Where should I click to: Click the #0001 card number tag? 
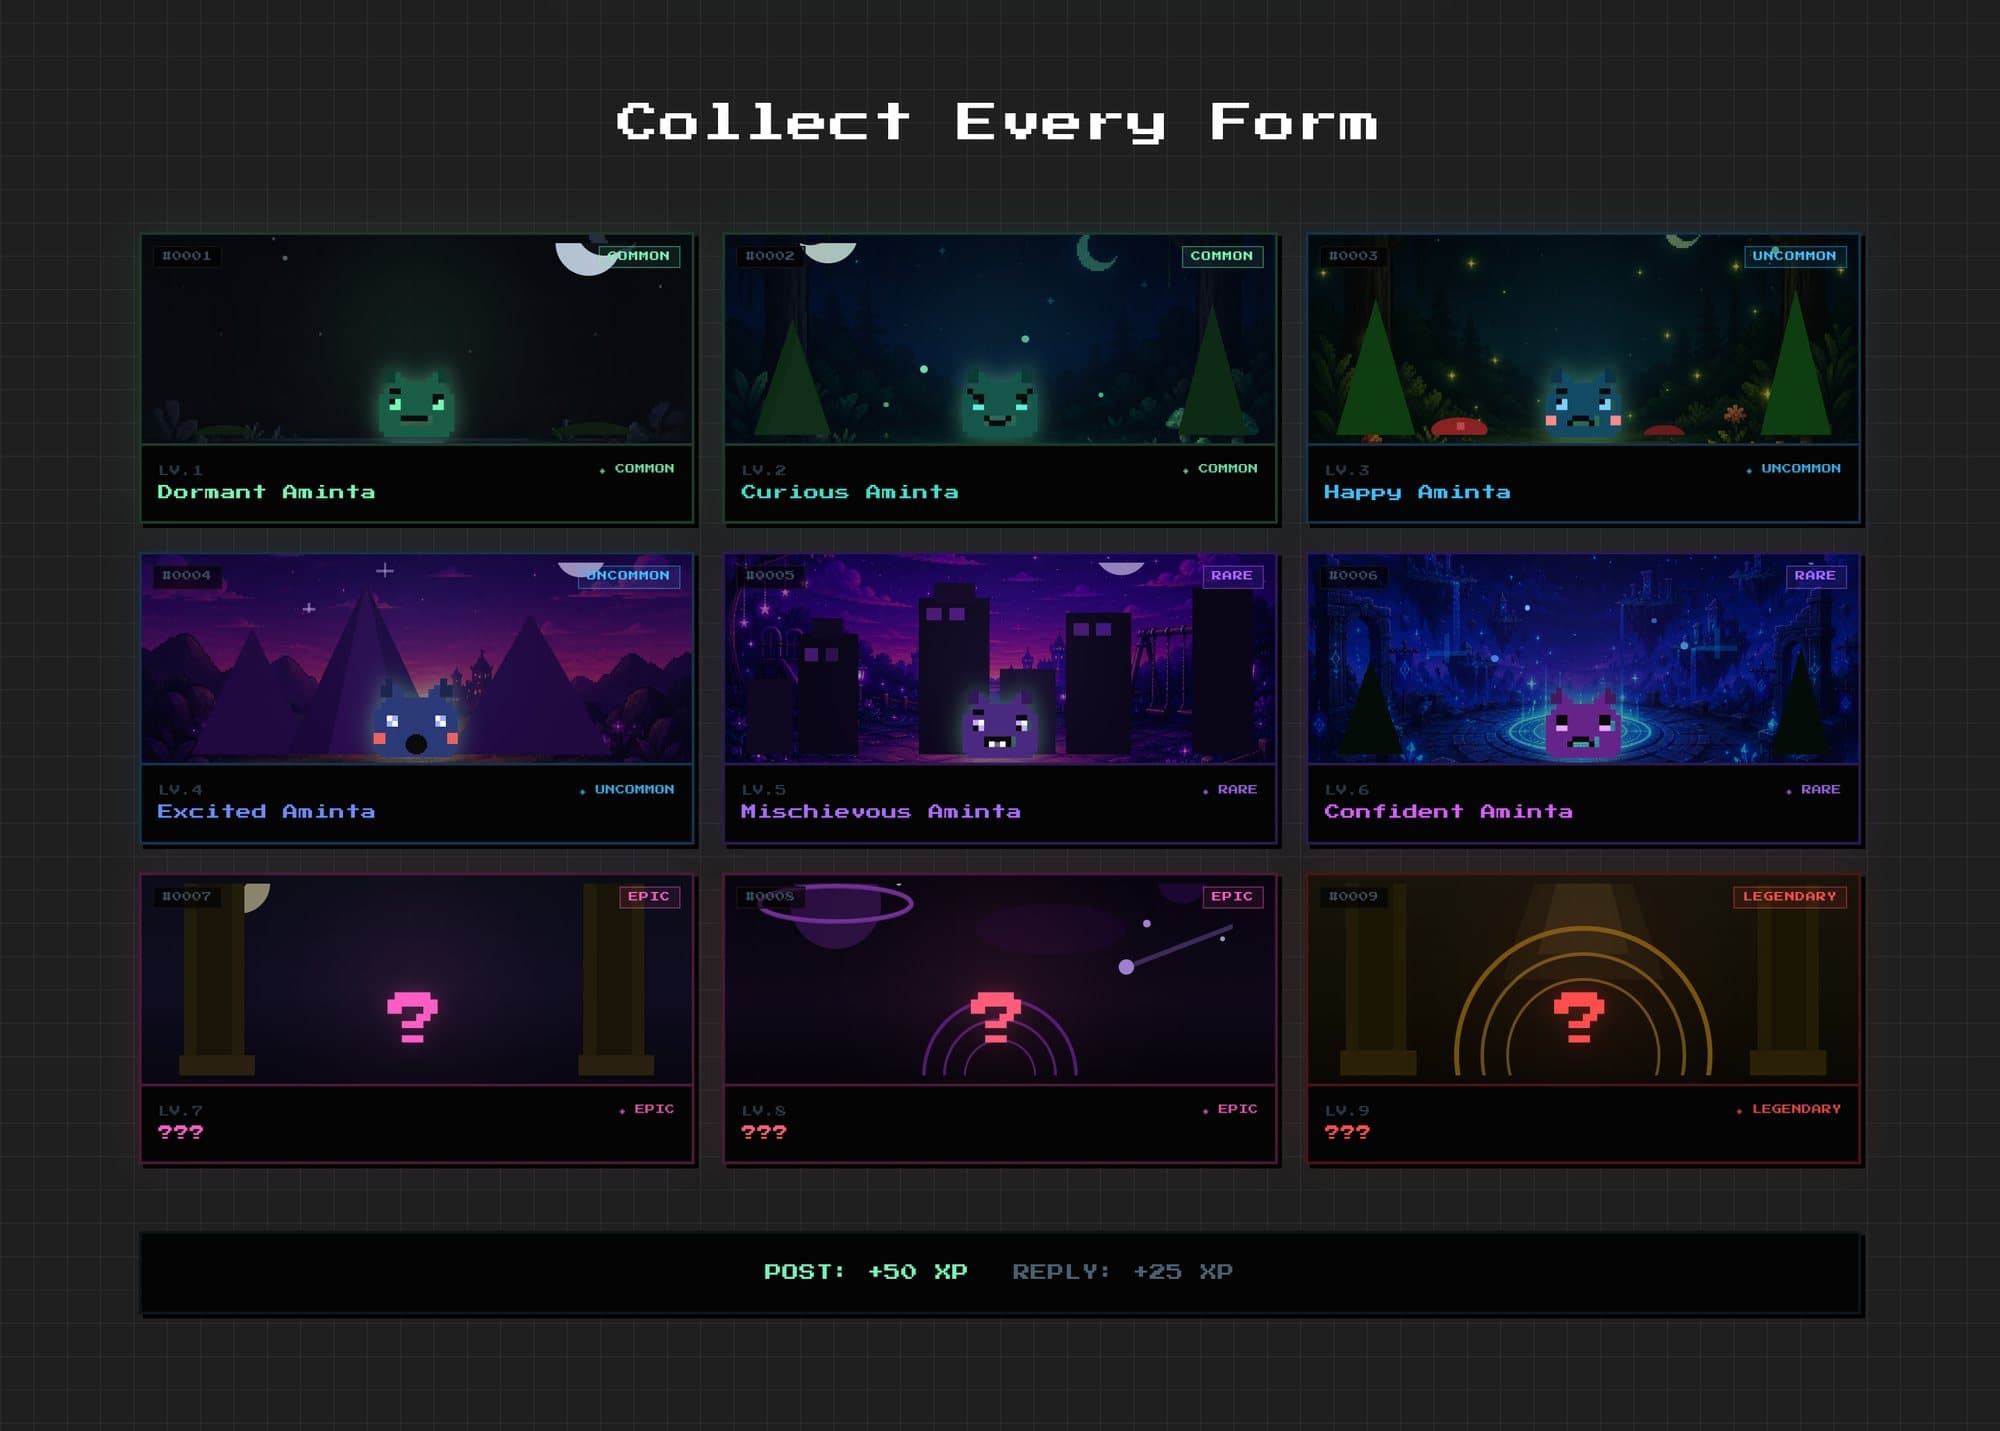point(187,256)
